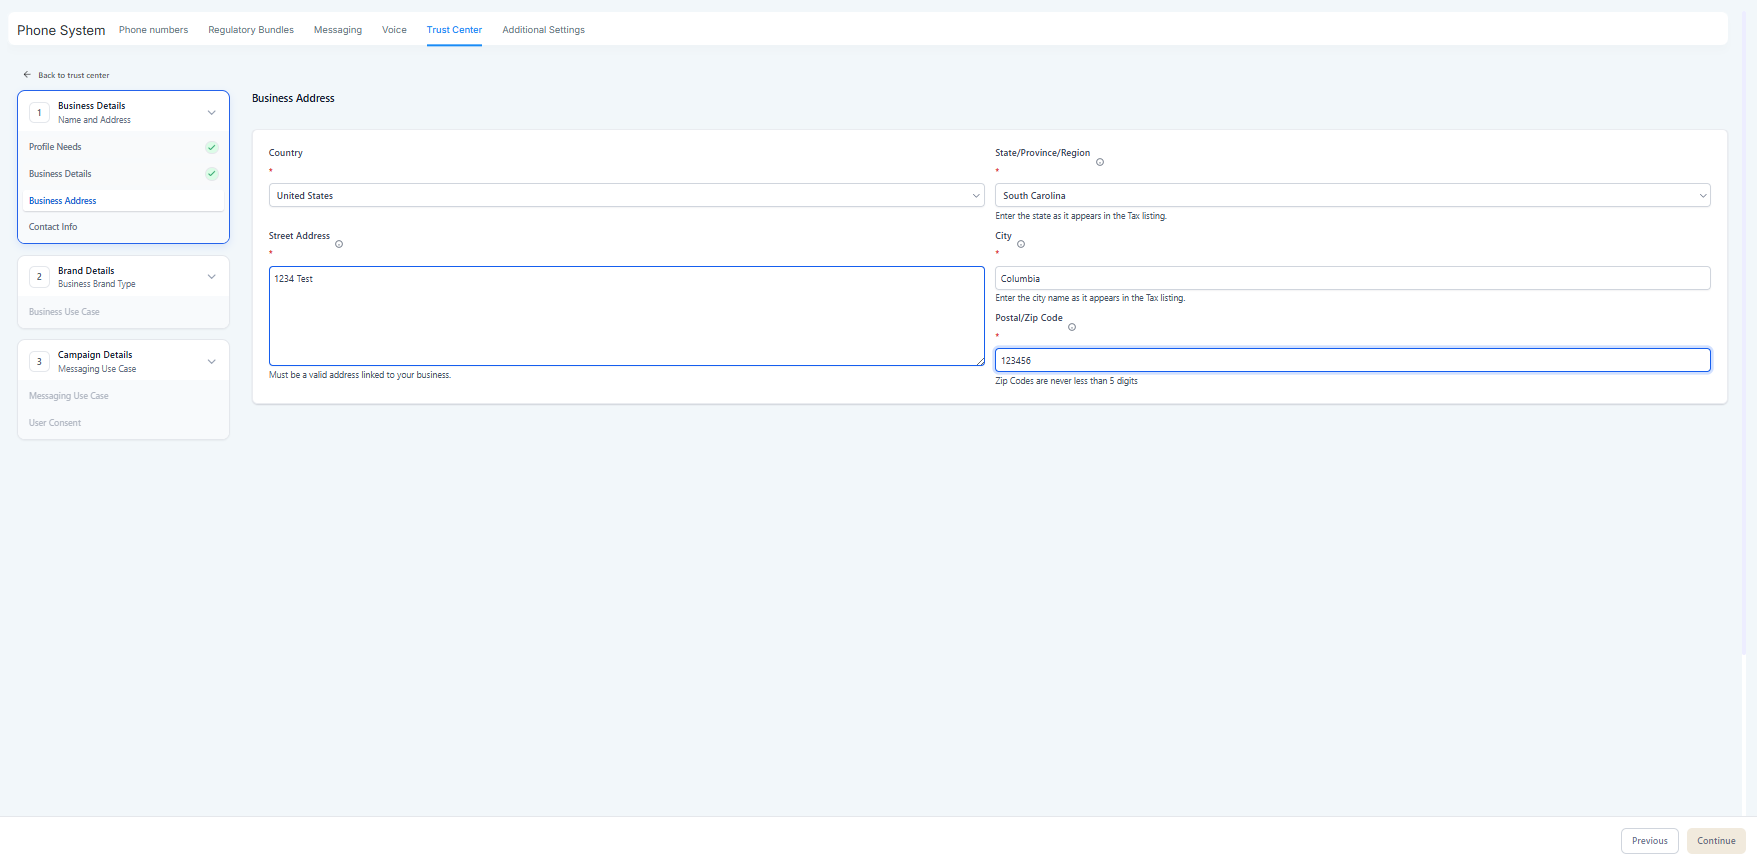Click the back arrow icon beside trust center
The image size is (1757, 863).
click(27, 75)
